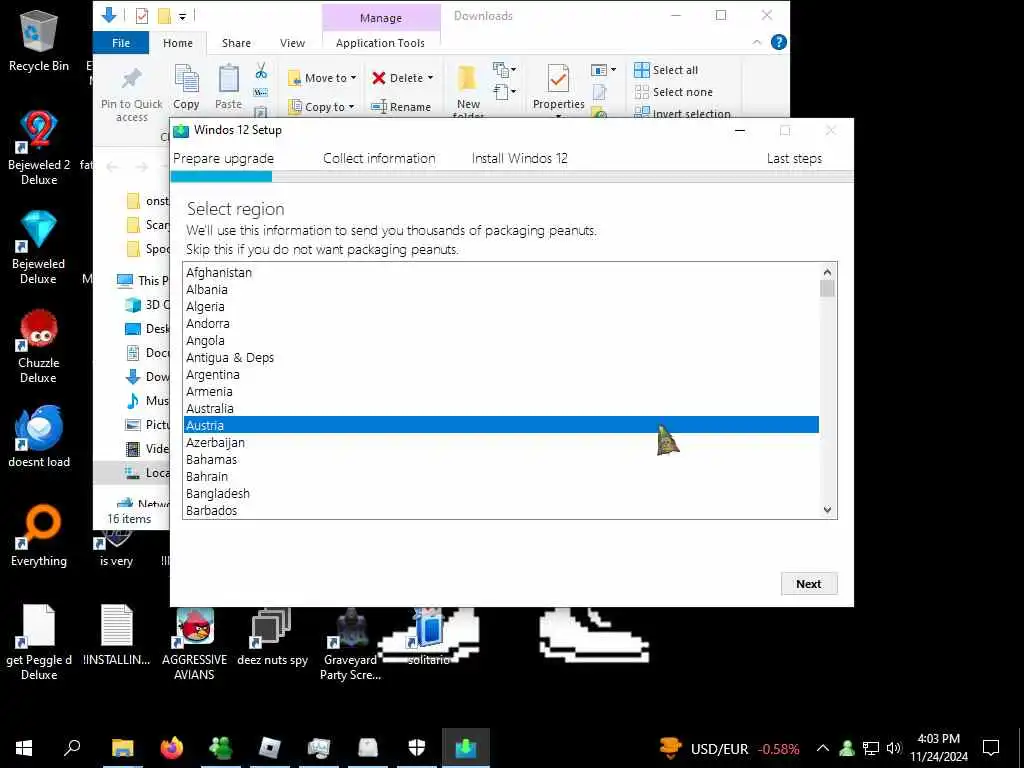Screen dimensions: 1024x768
Task: Launch AGGRESSIVE AVIANS desktop shortcut
Action: click(x=195, y=644)
